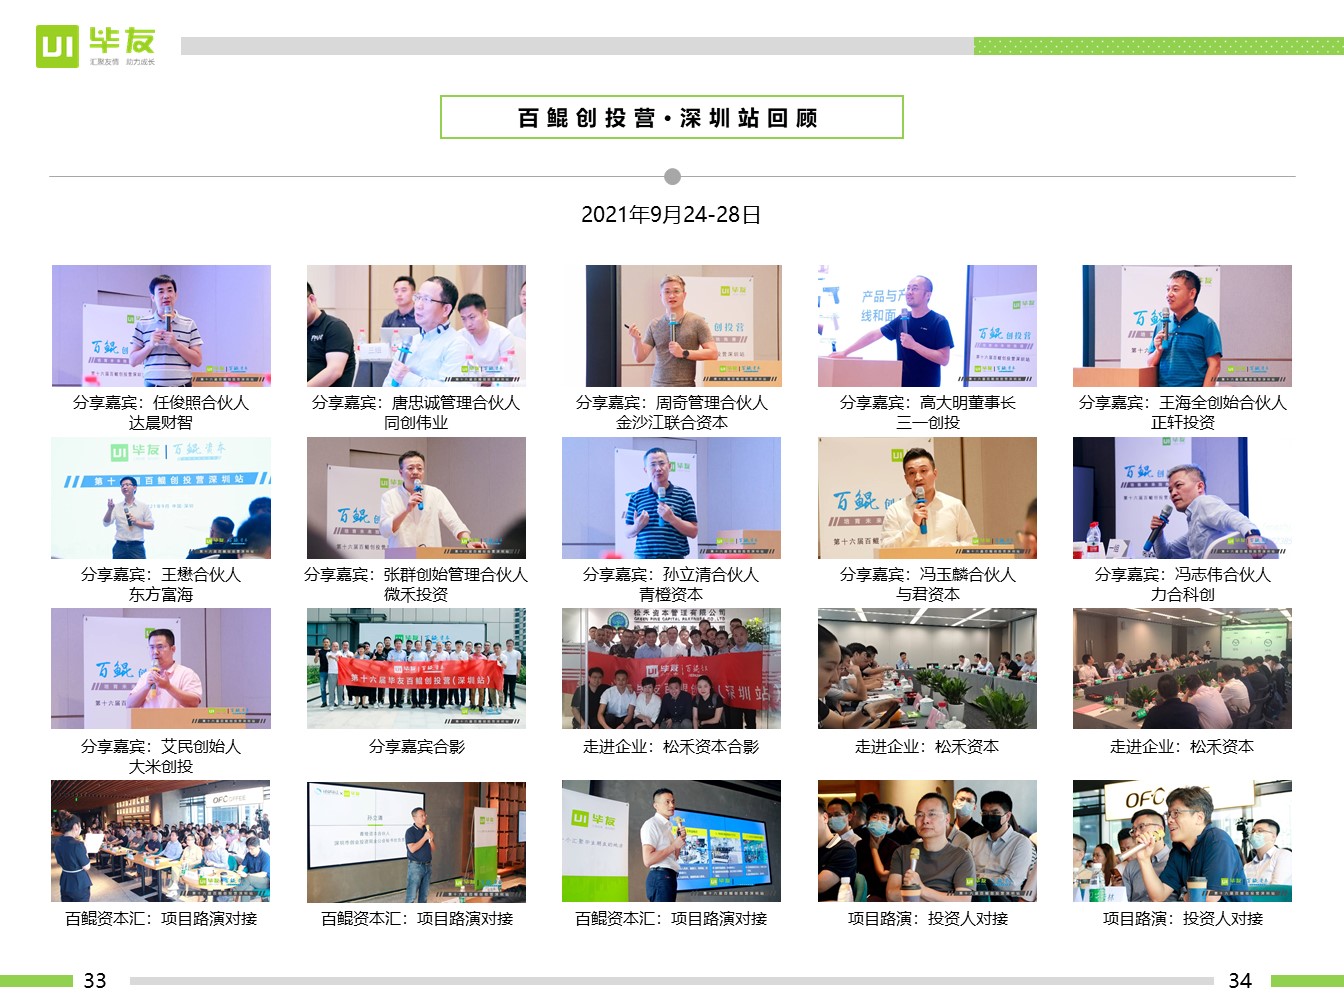The height and width of the screenshot is (1008, 1344).
Task: Click the firm name 同创伟业
Action: point(416,423)
